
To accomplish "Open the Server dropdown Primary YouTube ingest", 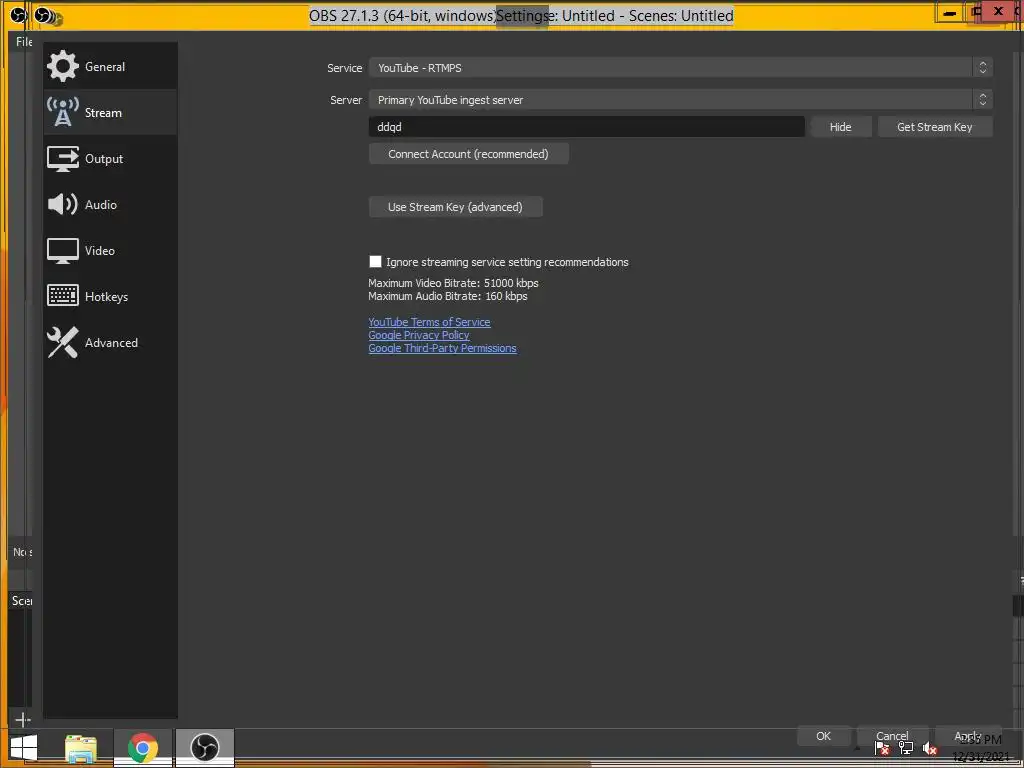I will point(680,100).
